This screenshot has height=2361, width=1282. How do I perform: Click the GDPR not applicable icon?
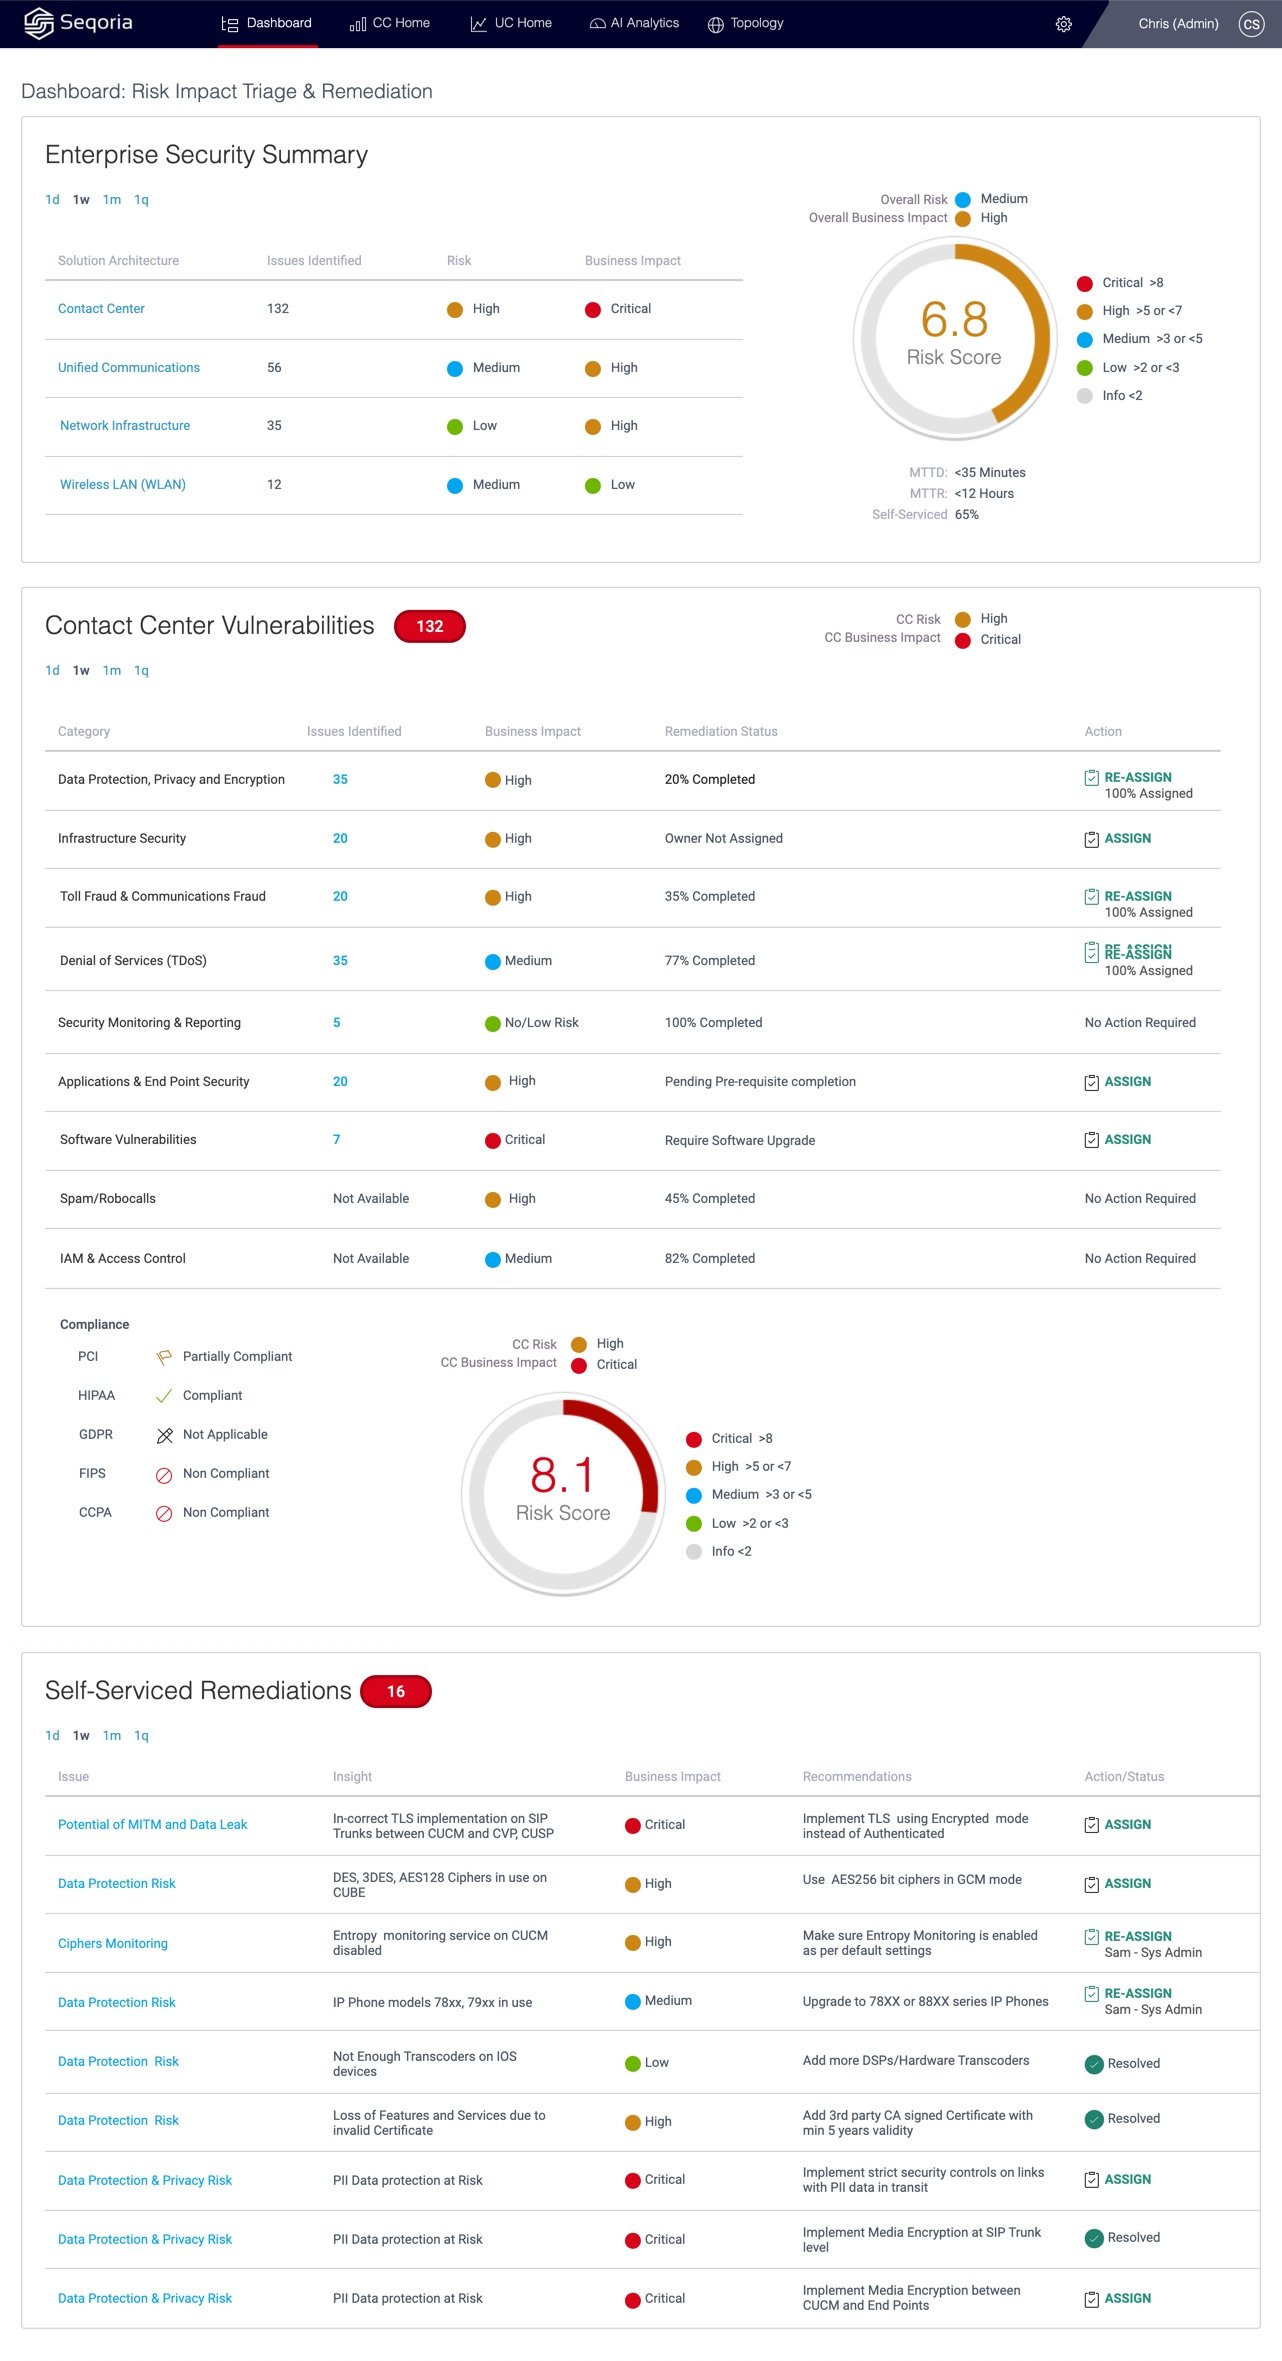coord(164,1435)
